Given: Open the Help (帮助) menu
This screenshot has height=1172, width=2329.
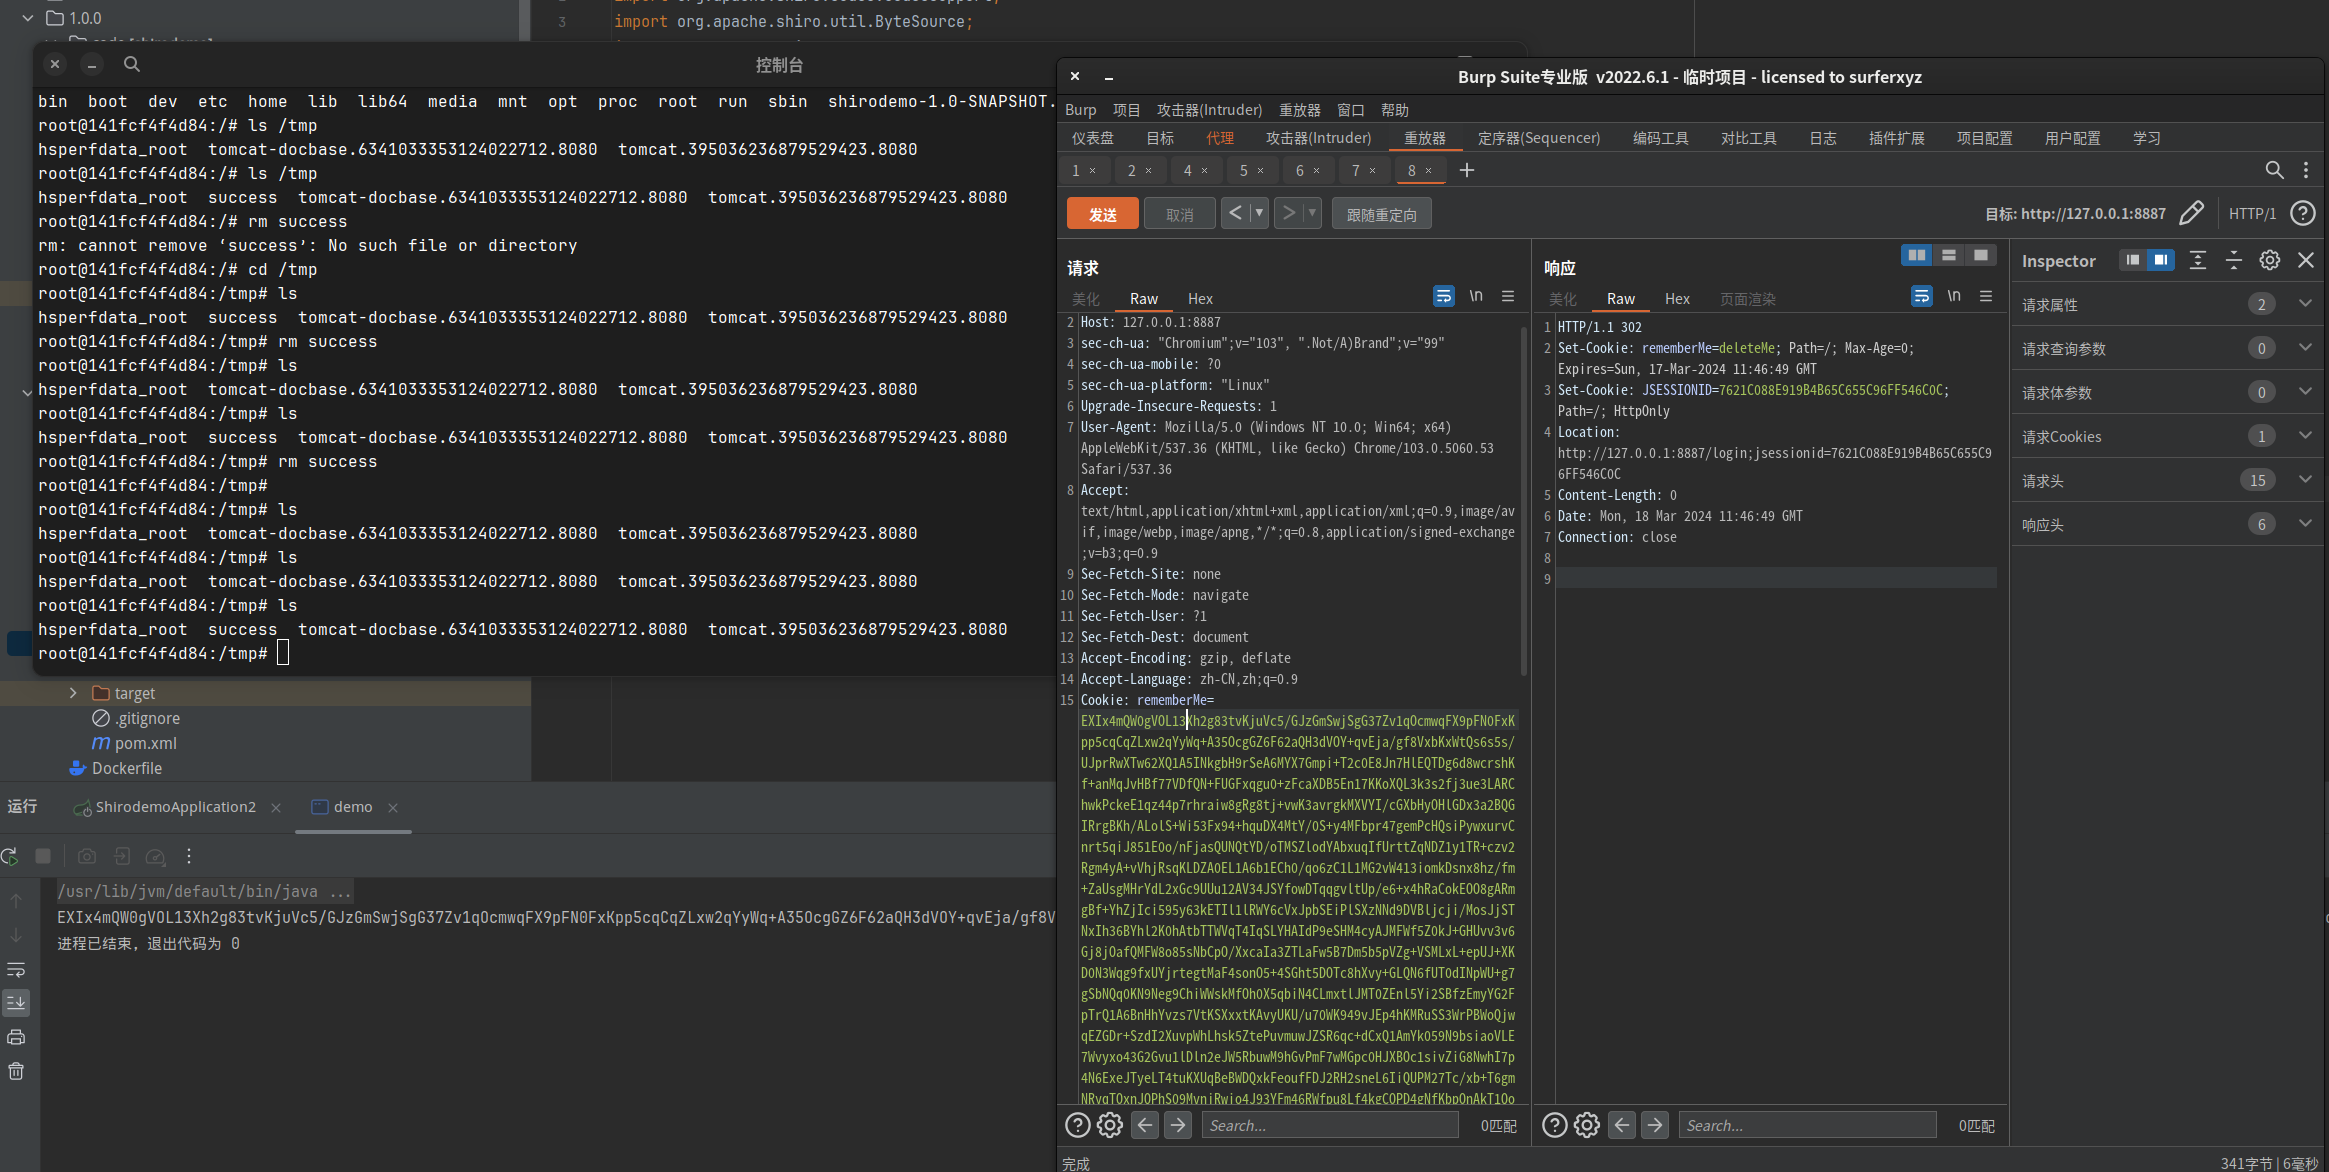Looking at the screenshot, I should coord(1394,110).
